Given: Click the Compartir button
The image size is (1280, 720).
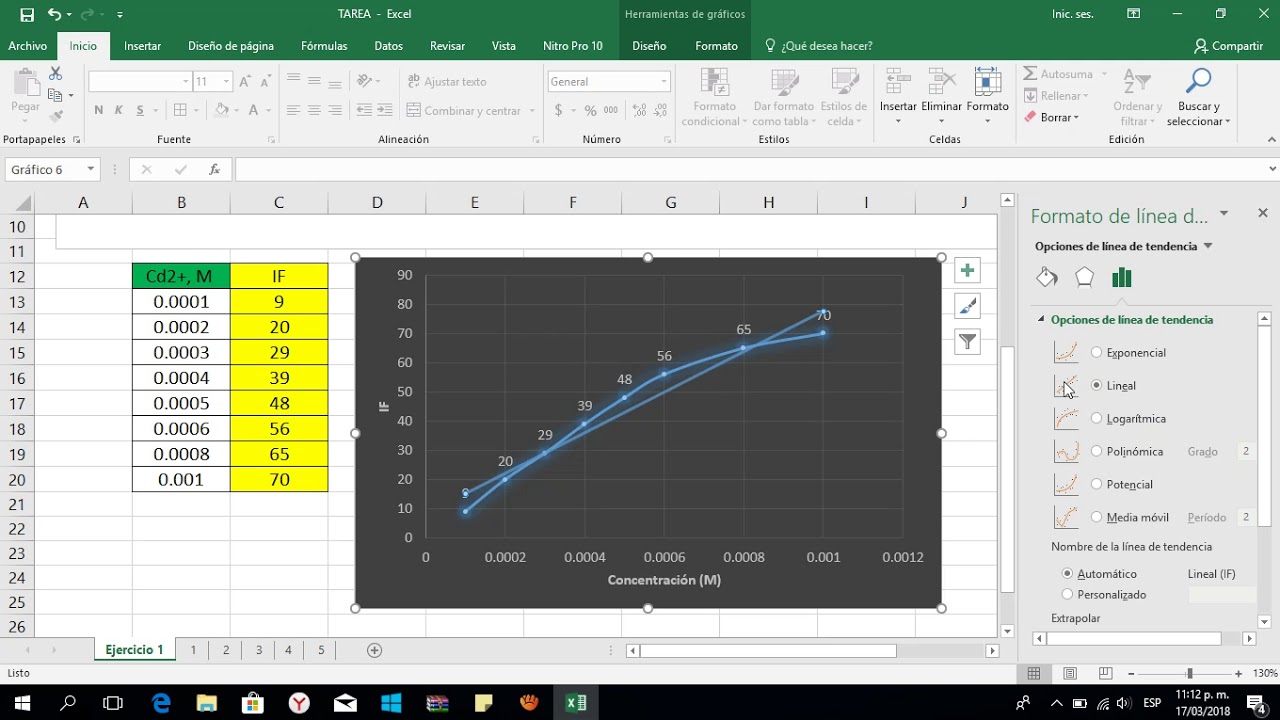Looking at the screenshot, I should 1228,46.
